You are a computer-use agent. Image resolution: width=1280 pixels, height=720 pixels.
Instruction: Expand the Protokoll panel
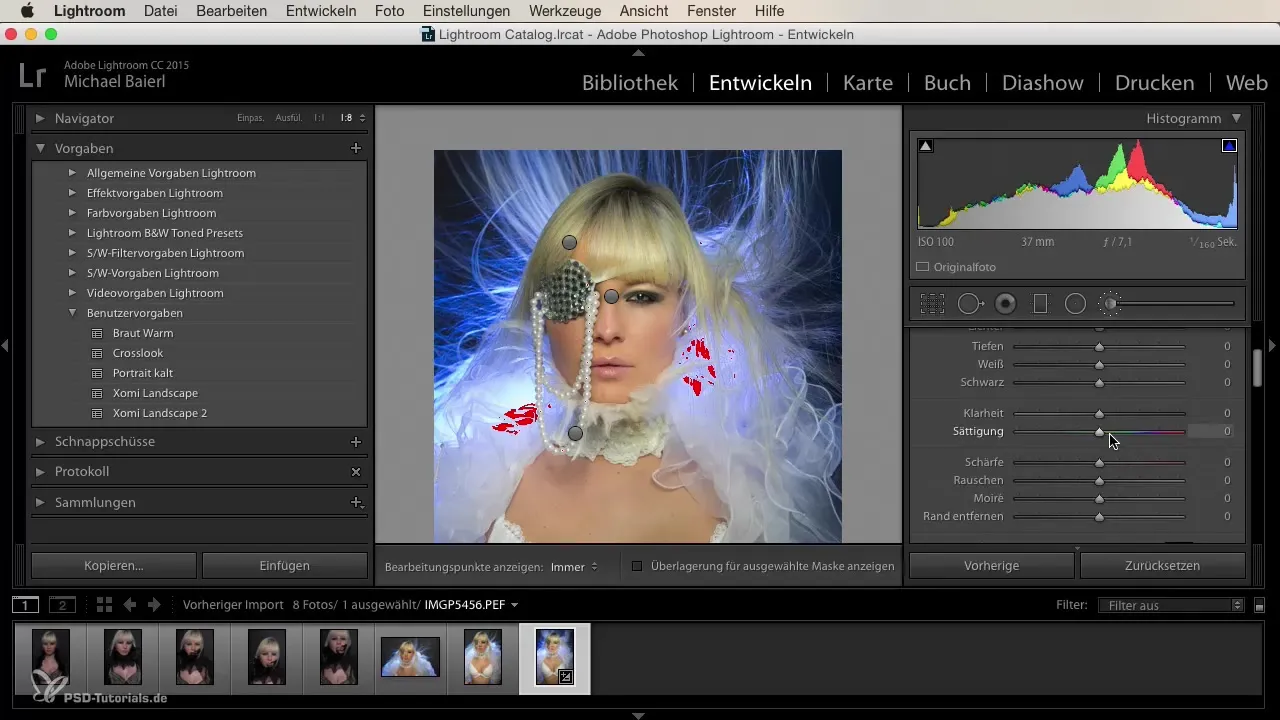(x=40, y=471)
